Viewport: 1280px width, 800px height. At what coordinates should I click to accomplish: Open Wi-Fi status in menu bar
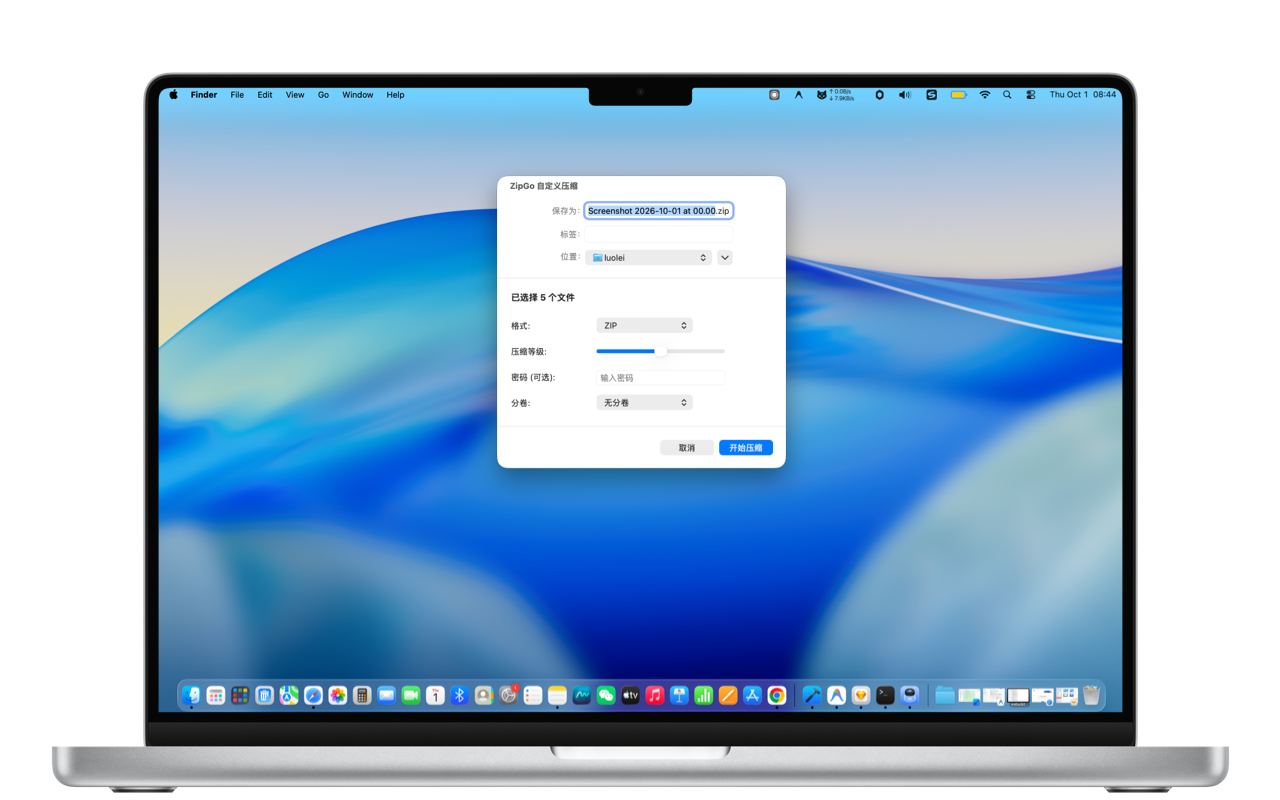tap(985, 95)
